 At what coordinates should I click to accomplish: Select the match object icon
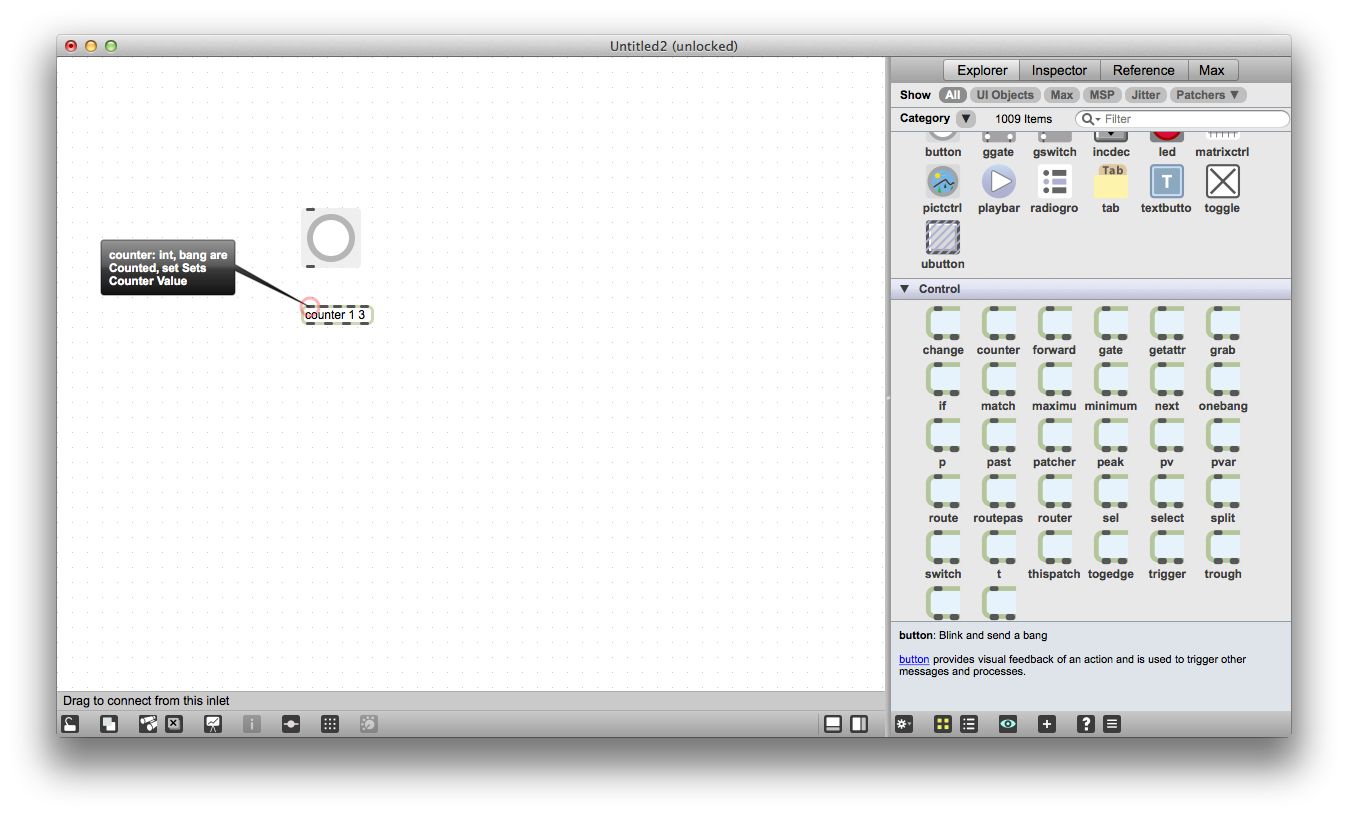(x=998, y=380)
